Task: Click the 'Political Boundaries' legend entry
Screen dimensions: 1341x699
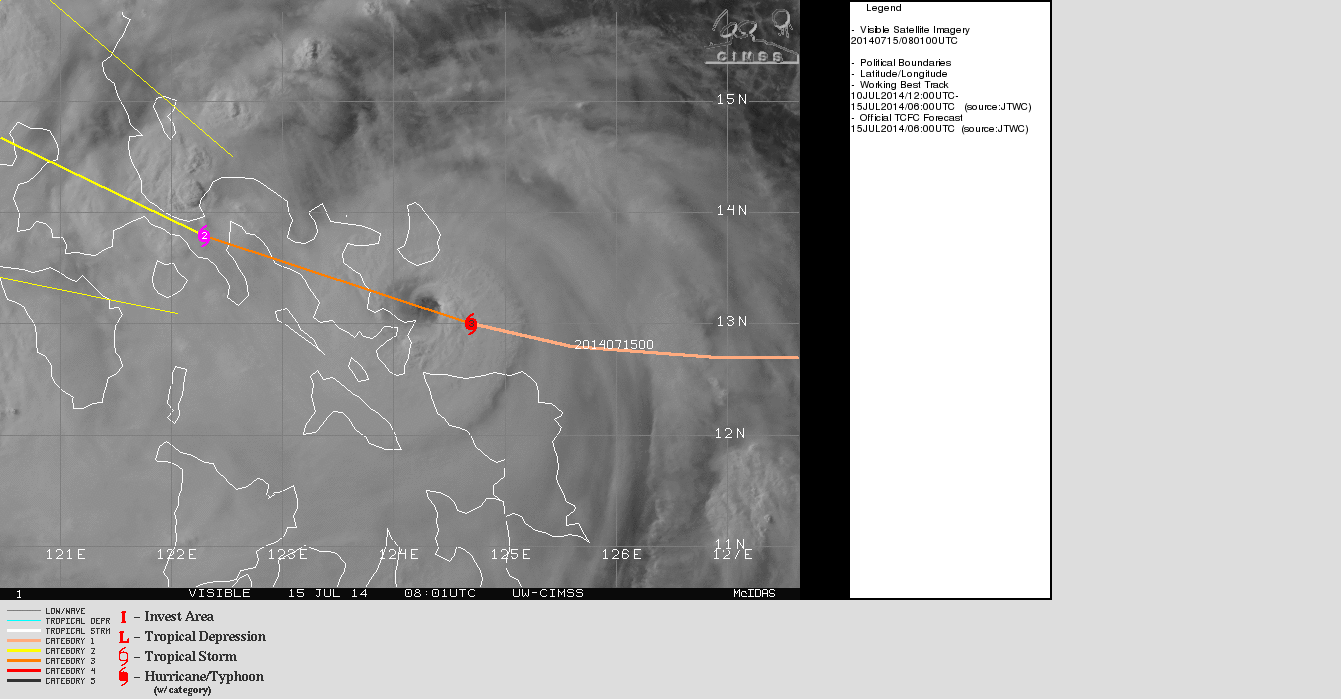Action: coord(906,63)
